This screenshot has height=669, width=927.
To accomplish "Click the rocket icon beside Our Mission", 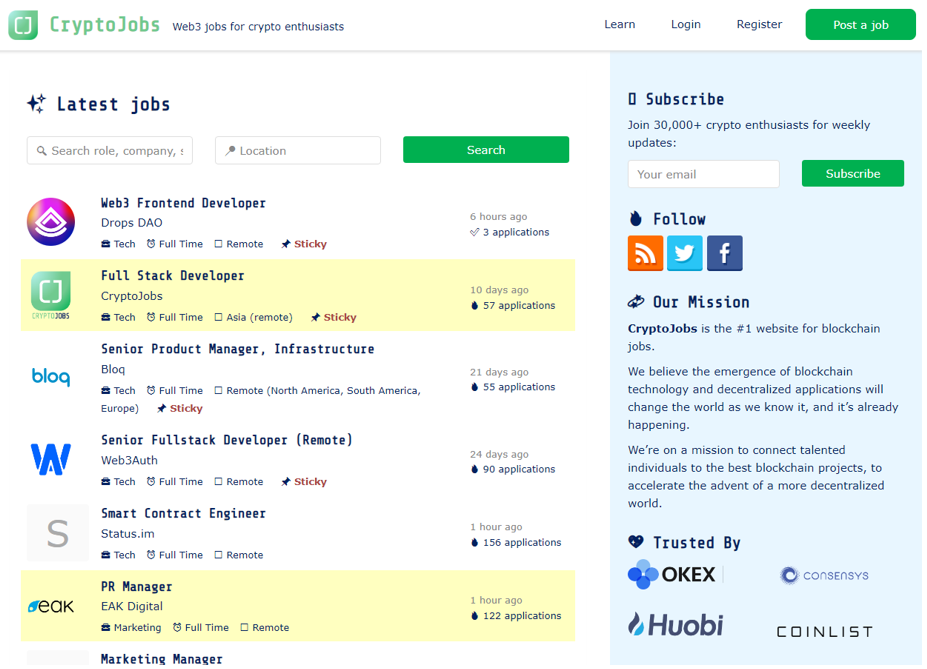I will pyautogui.click(x=636, y=301).
